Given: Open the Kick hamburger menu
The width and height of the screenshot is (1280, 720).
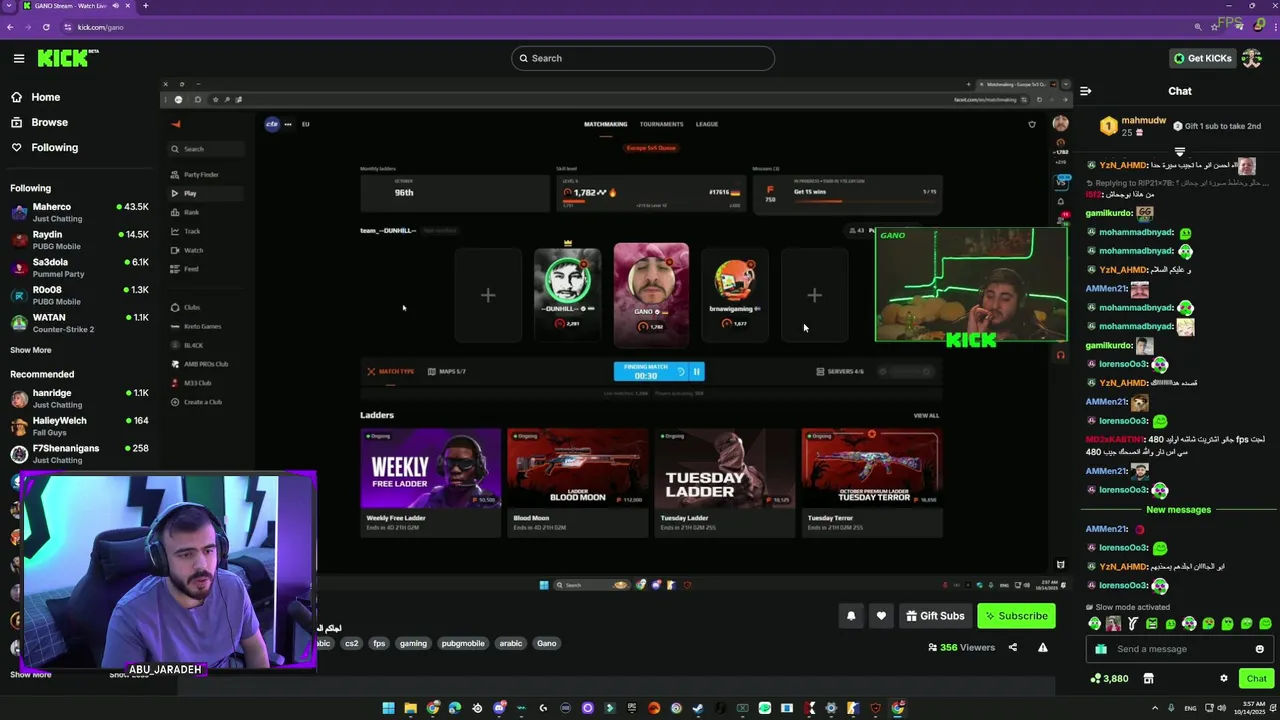Looking at the screenshot, I should [x=18, y=58].
